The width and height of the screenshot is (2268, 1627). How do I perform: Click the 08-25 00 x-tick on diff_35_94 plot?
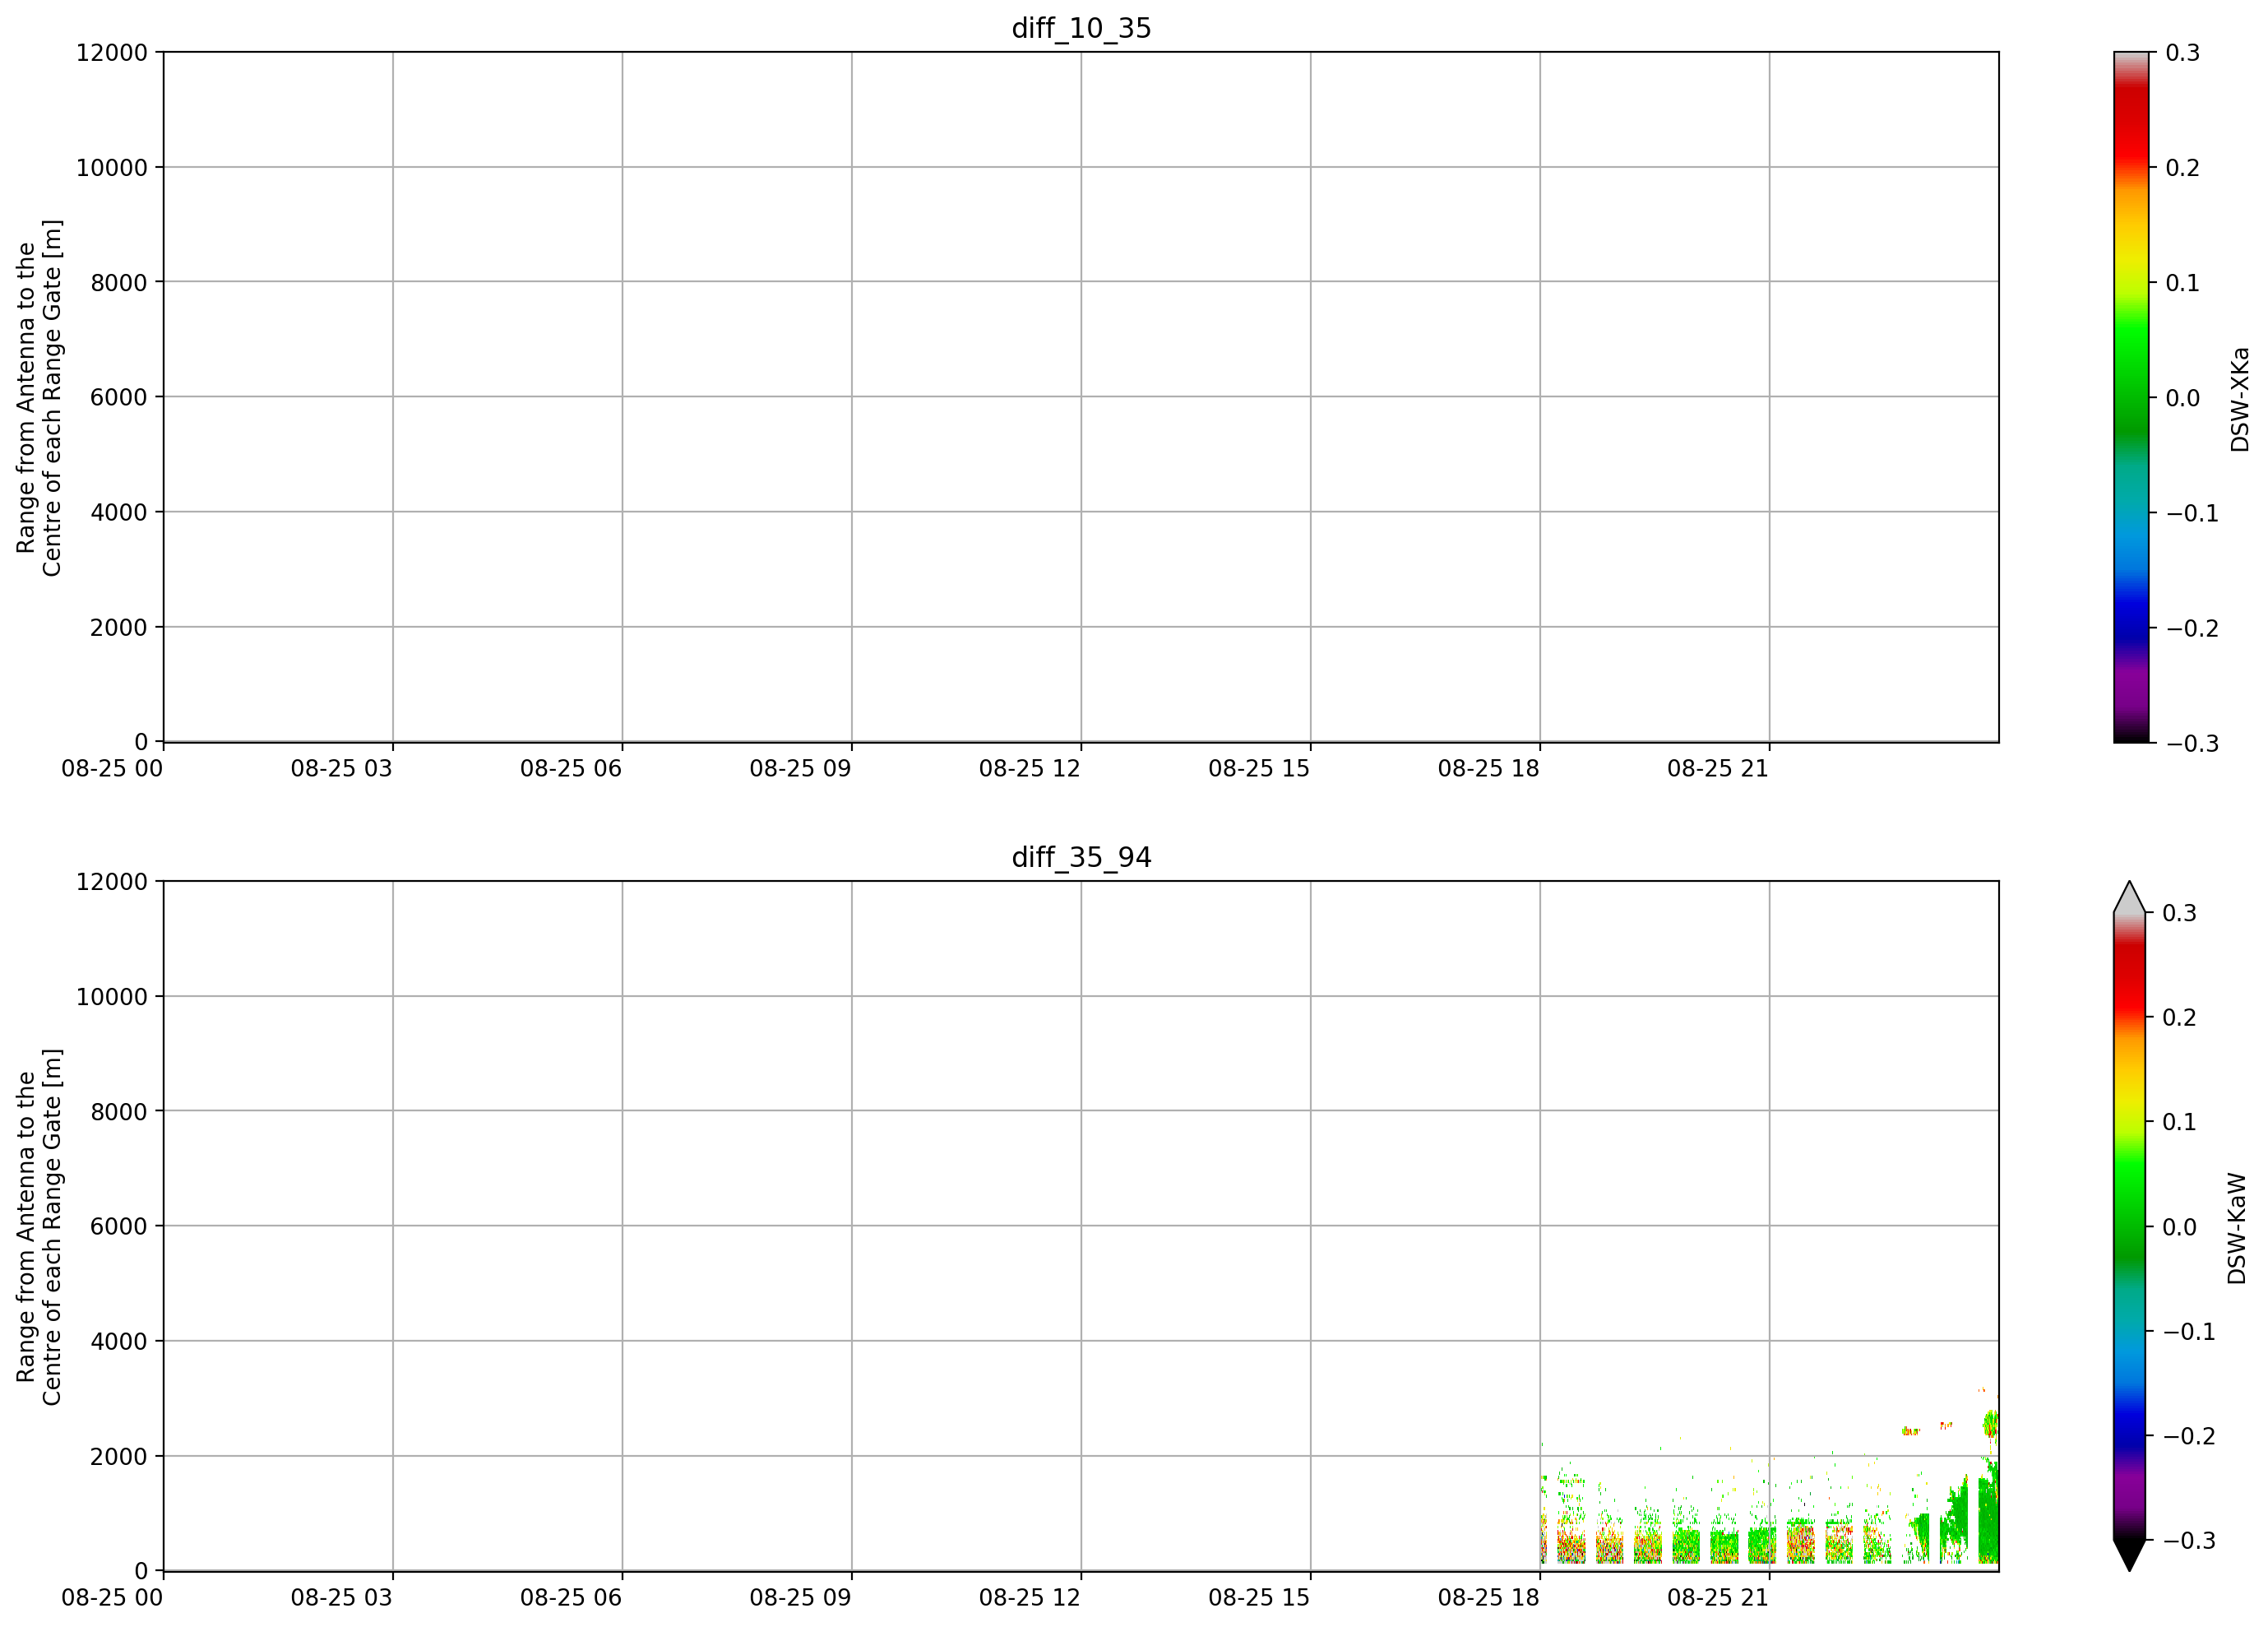112,1598
